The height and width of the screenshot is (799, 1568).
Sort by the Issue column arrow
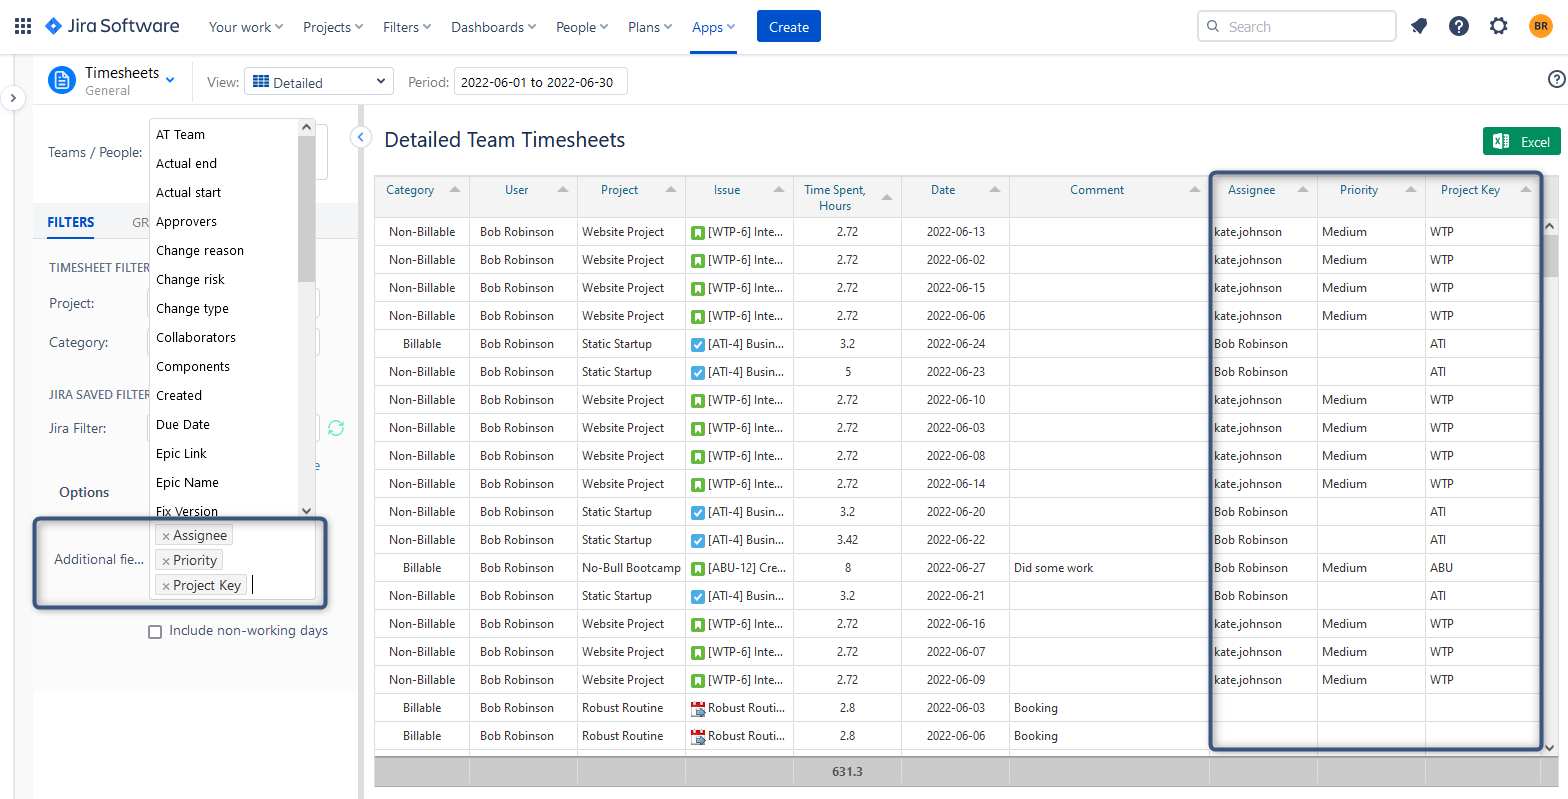pyautogui.click(x=779, y=190)
